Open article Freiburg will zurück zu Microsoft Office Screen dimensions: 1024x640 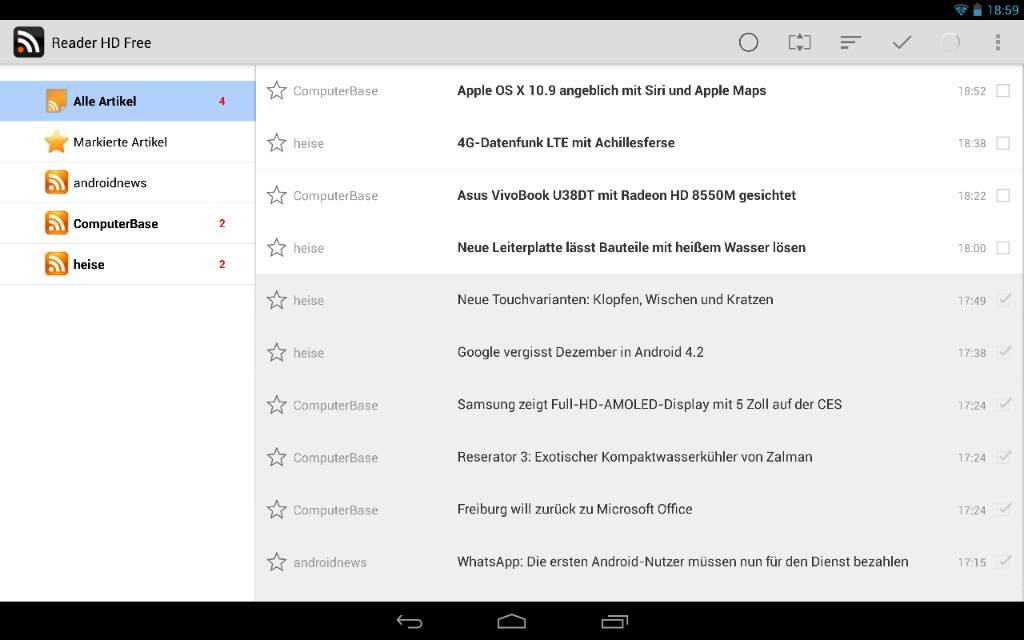click(575, 509)
